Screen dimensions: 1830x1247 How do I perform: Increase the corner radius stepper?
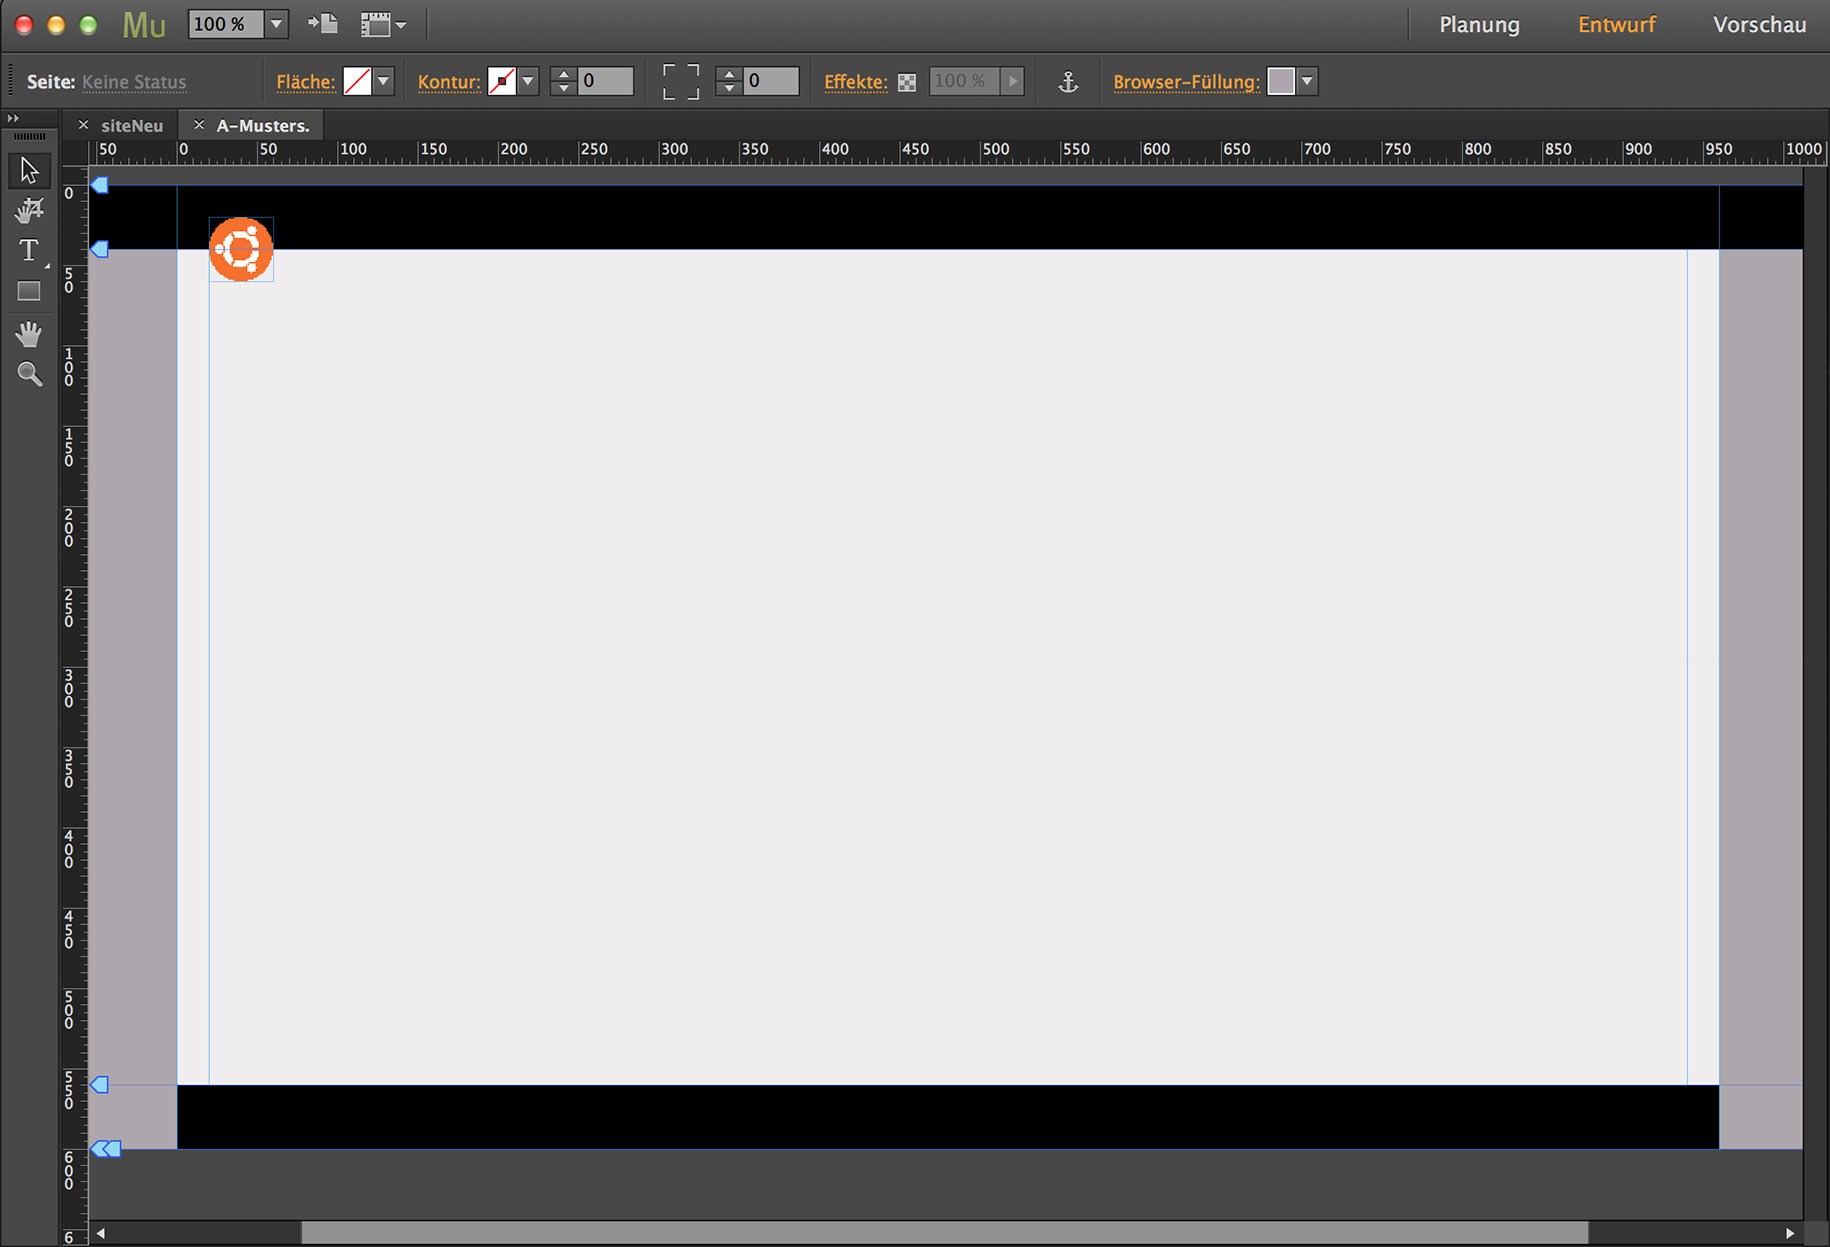(x=729, y=74)
